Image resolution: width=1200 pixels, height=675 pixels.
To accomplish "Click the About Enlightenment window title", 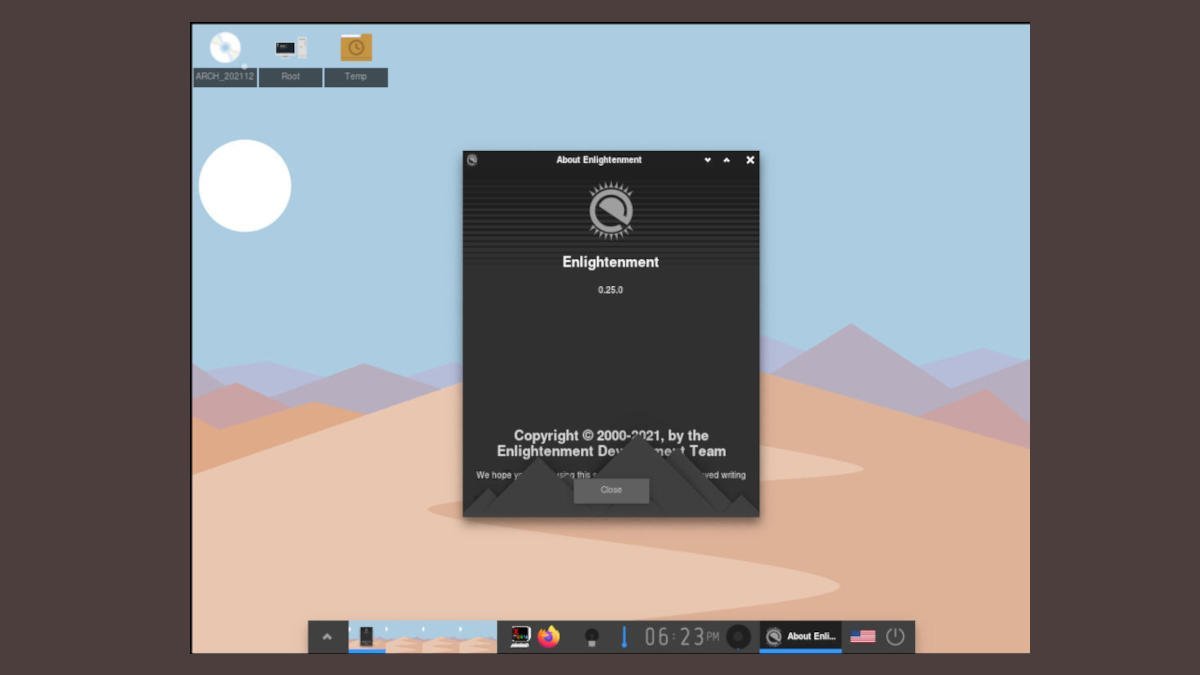I will (x=599, y=160).
